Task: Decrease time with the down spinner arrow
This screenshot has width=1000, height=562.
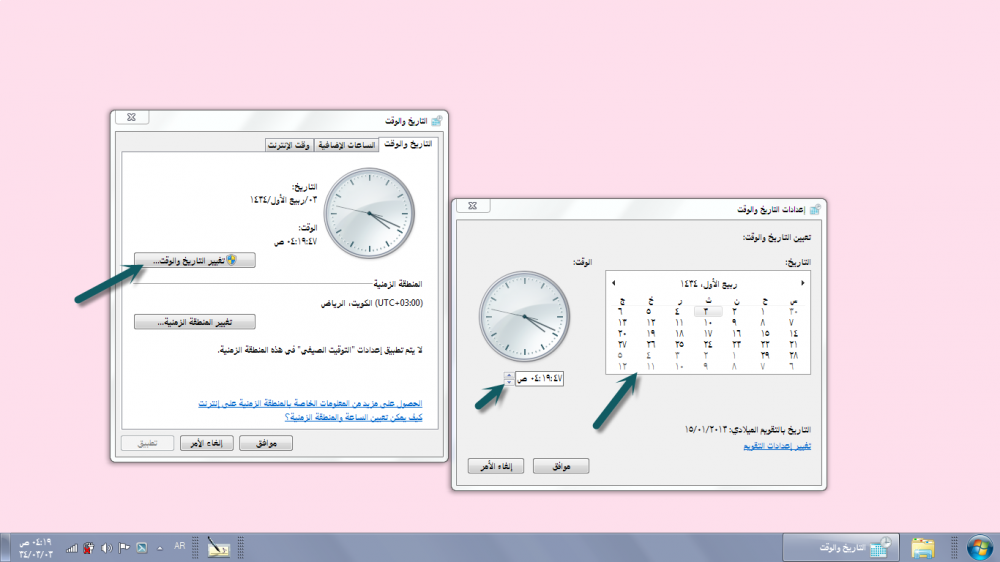Action: pyautogui.click(x=509, y=382)
